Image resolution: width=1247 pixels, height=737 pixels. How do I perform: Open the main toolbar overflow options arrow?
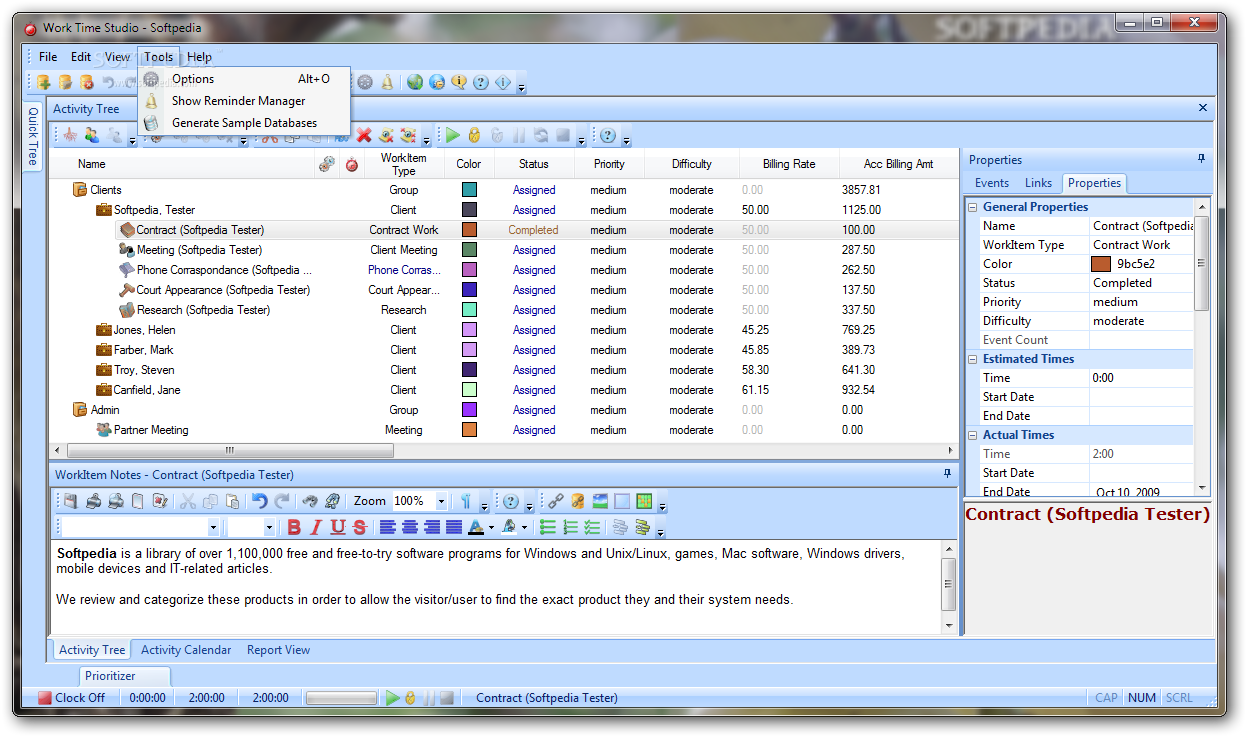521,88
